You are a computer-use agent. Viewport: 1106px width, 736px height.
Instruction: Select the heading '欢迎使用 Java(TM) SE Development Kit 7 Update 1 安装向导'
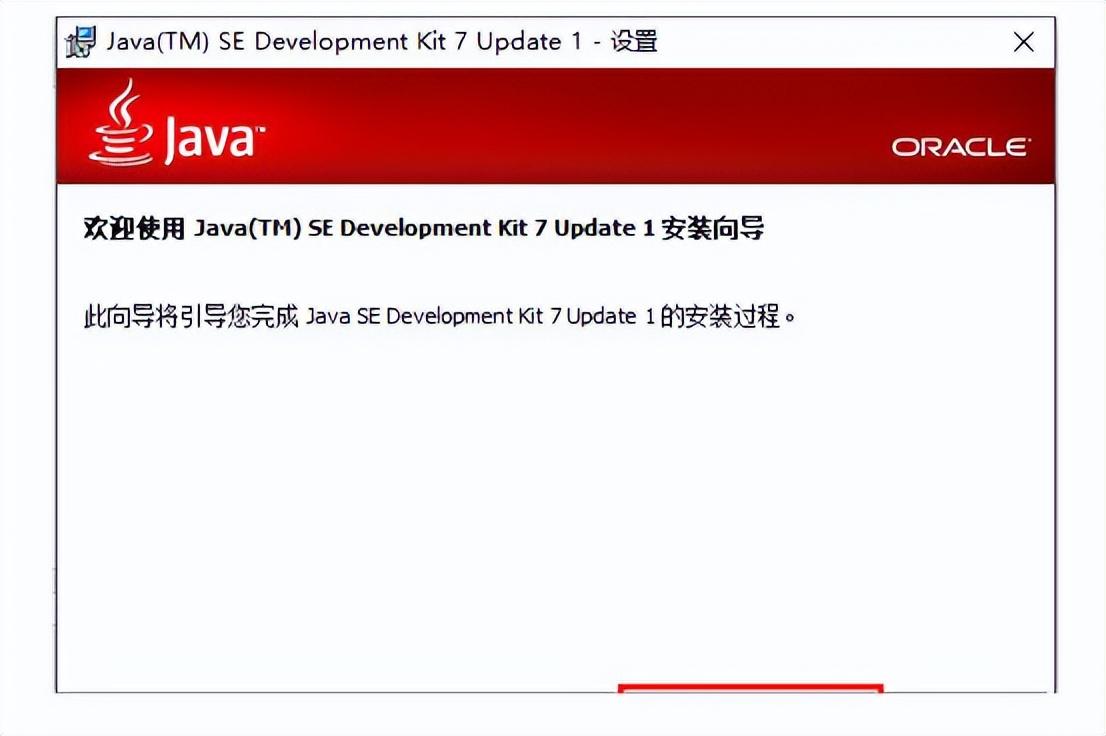(x=423, y=229)
